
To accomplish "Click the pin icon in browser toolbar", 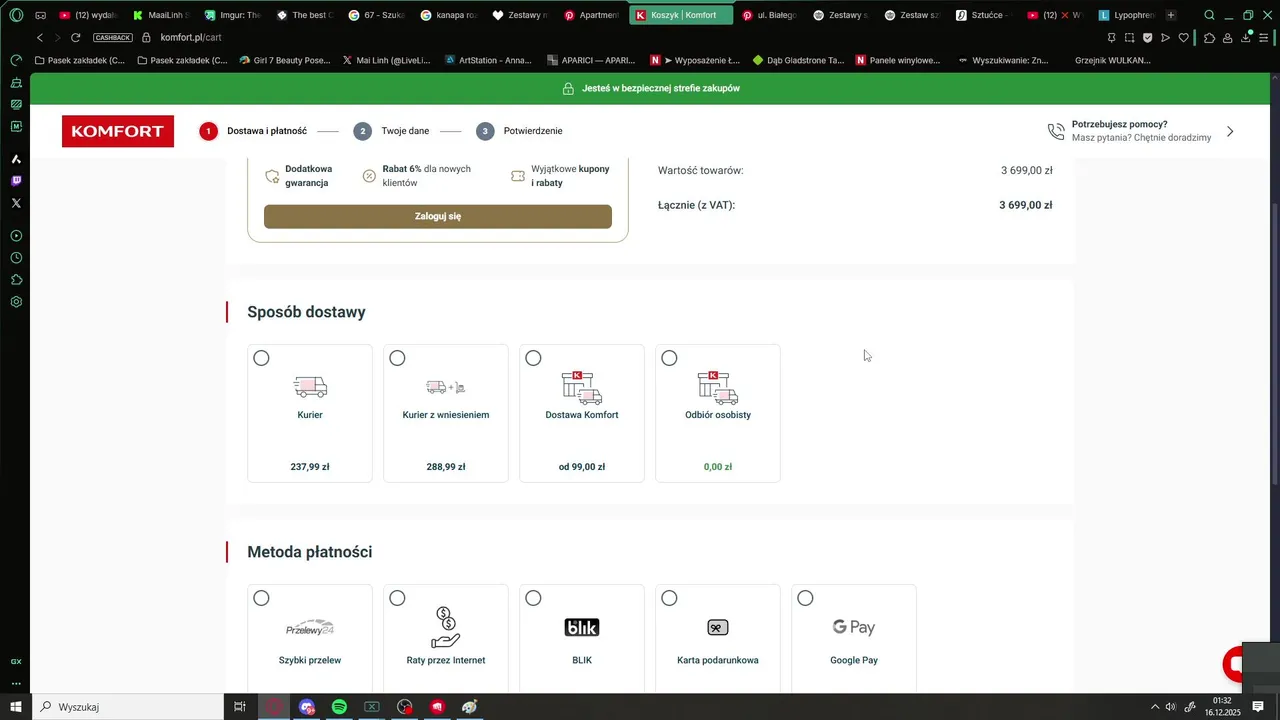I will click(x=1111, y=37).
